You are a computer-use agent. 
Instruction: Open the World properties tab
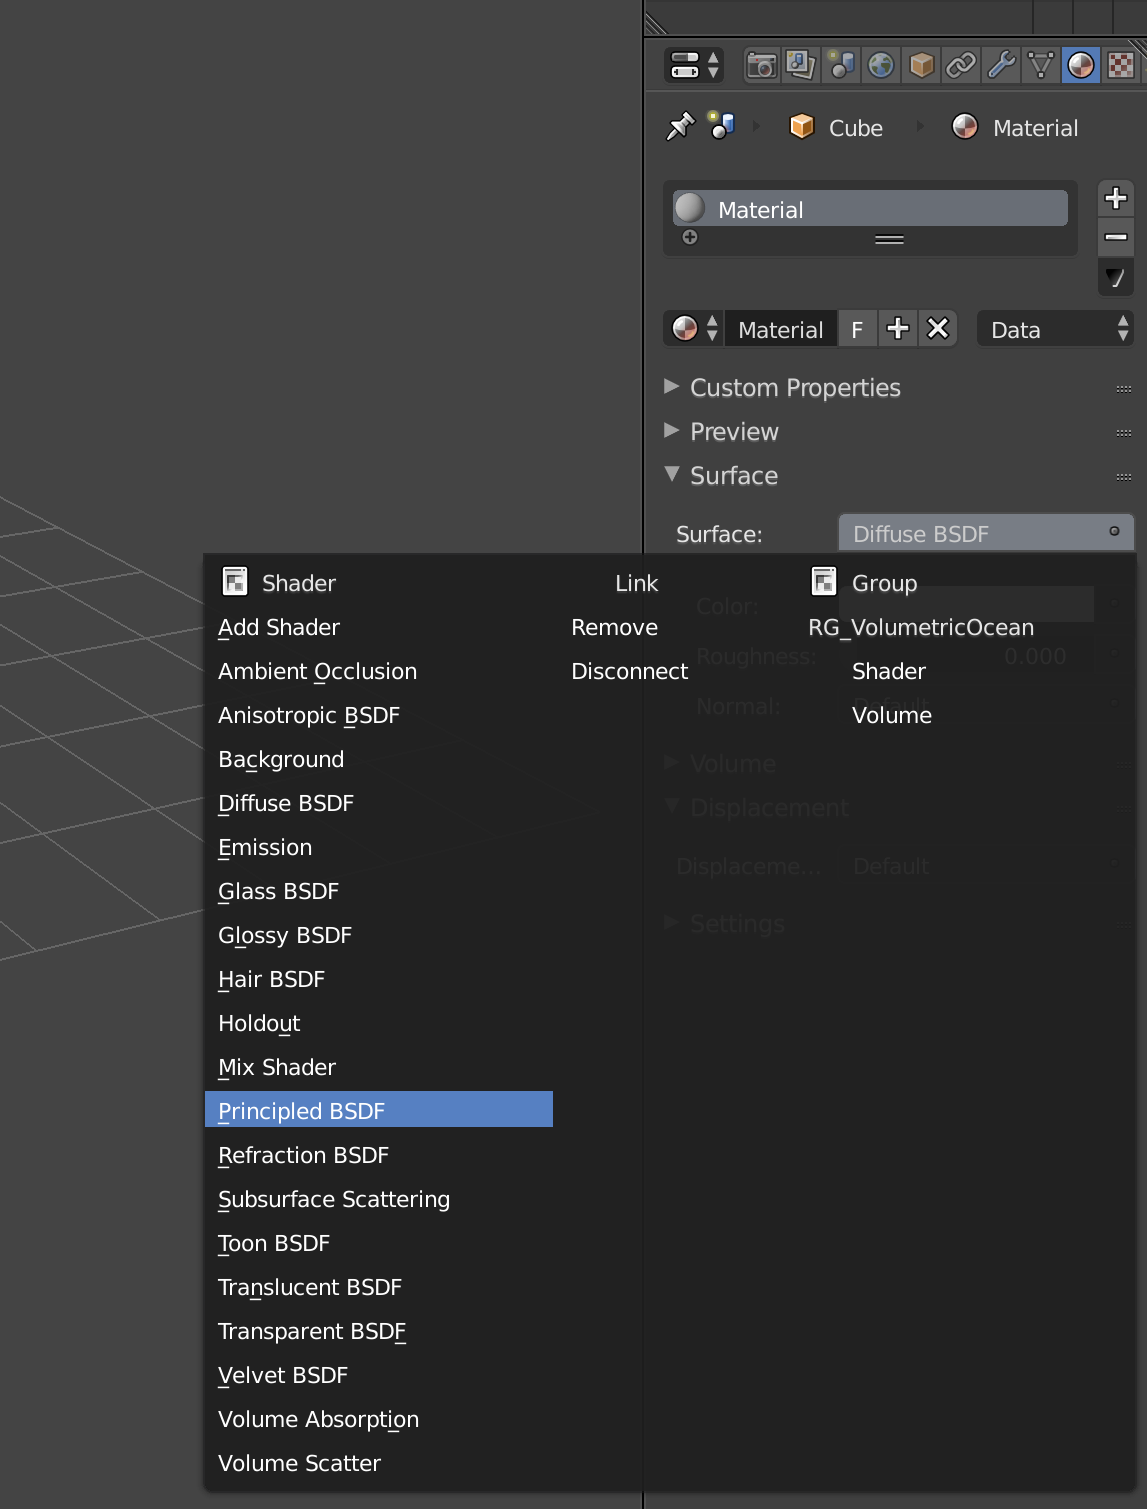[x=881, y=66]
